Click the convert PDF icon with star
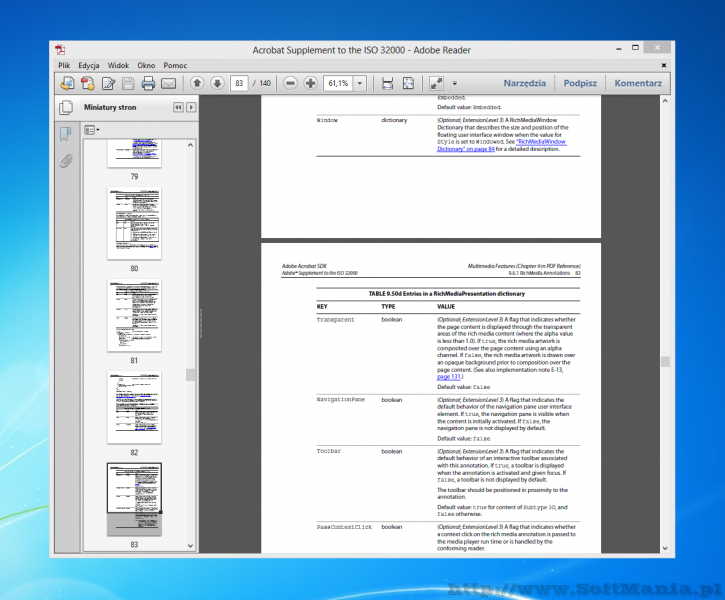This screenshot has width=725, height=600. [87, 83]
